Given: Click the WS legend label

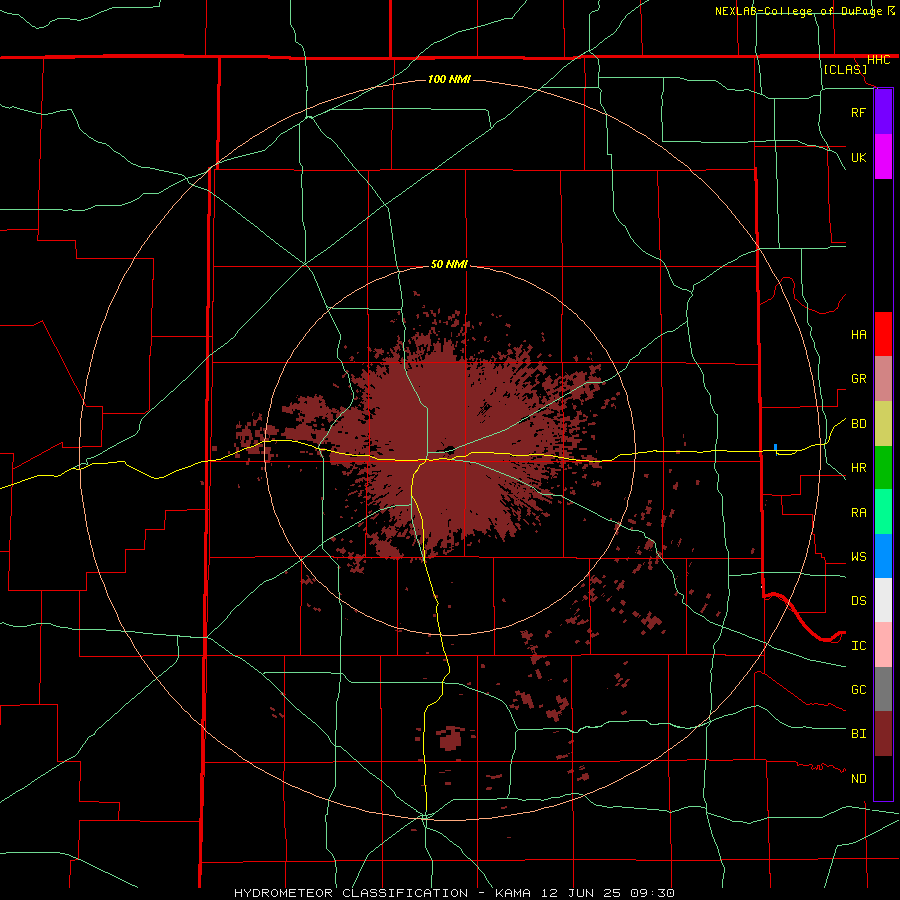Looking at the screenshot, I should point(858,557).
